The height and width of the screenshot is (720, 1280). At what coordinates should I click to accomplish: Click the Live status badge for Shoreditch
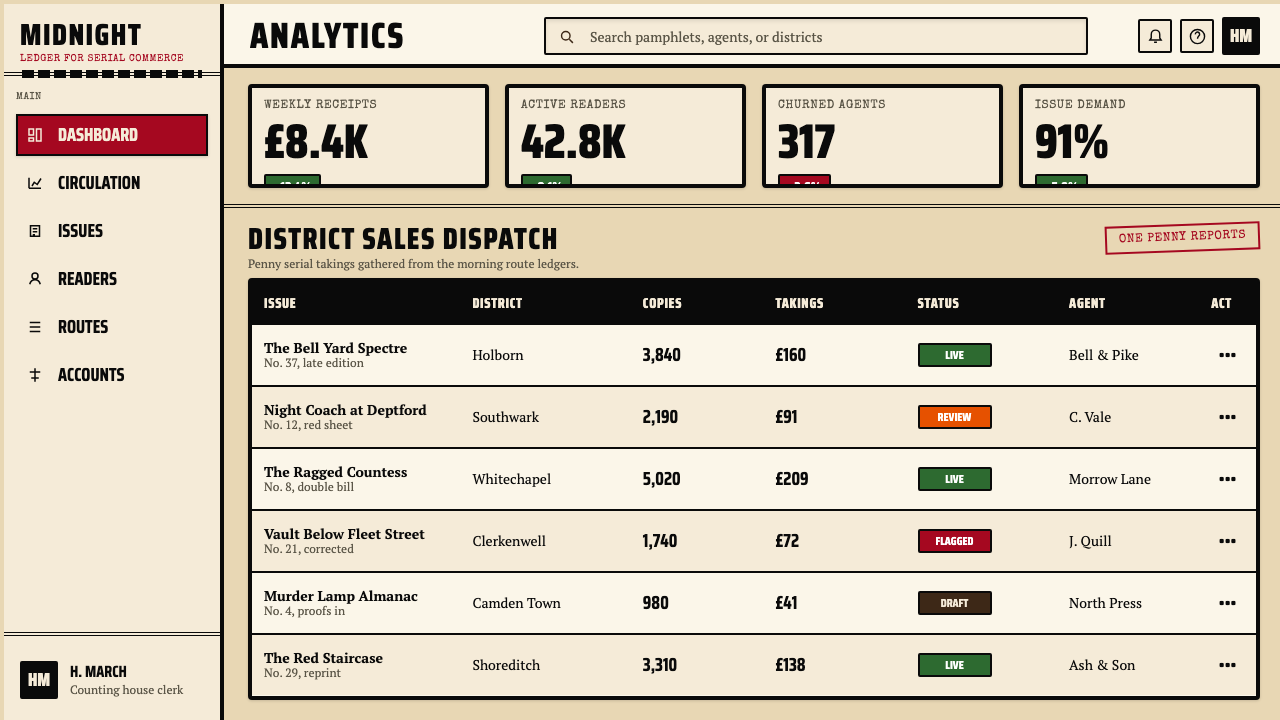pos(955,665)
